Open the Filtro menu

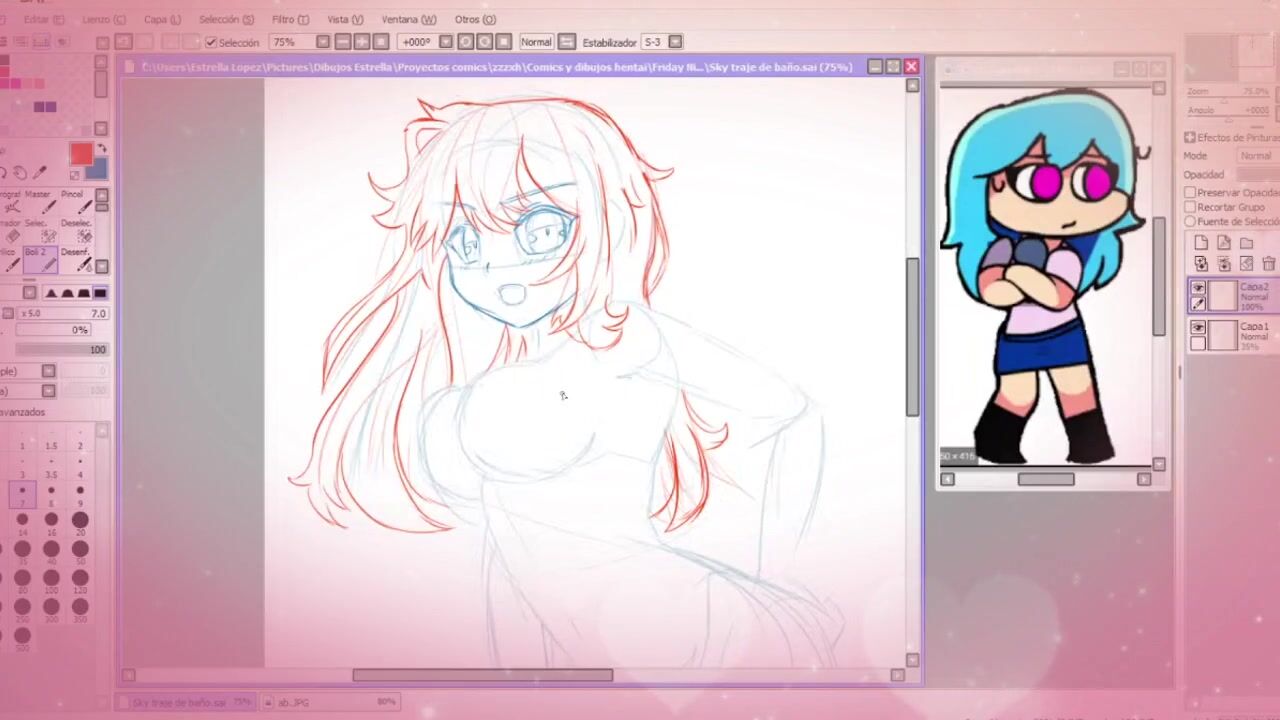point(289,19)
